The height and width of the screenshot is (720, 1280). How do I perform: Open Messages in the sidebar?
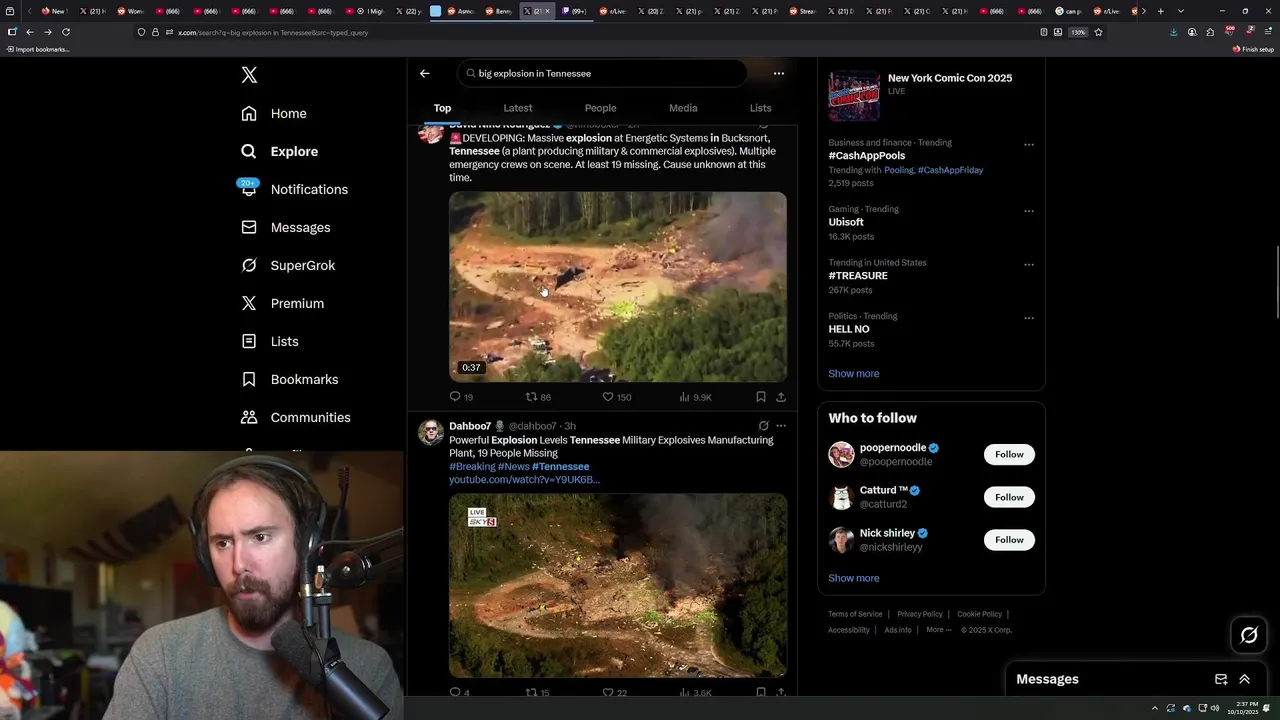point(285,227)
